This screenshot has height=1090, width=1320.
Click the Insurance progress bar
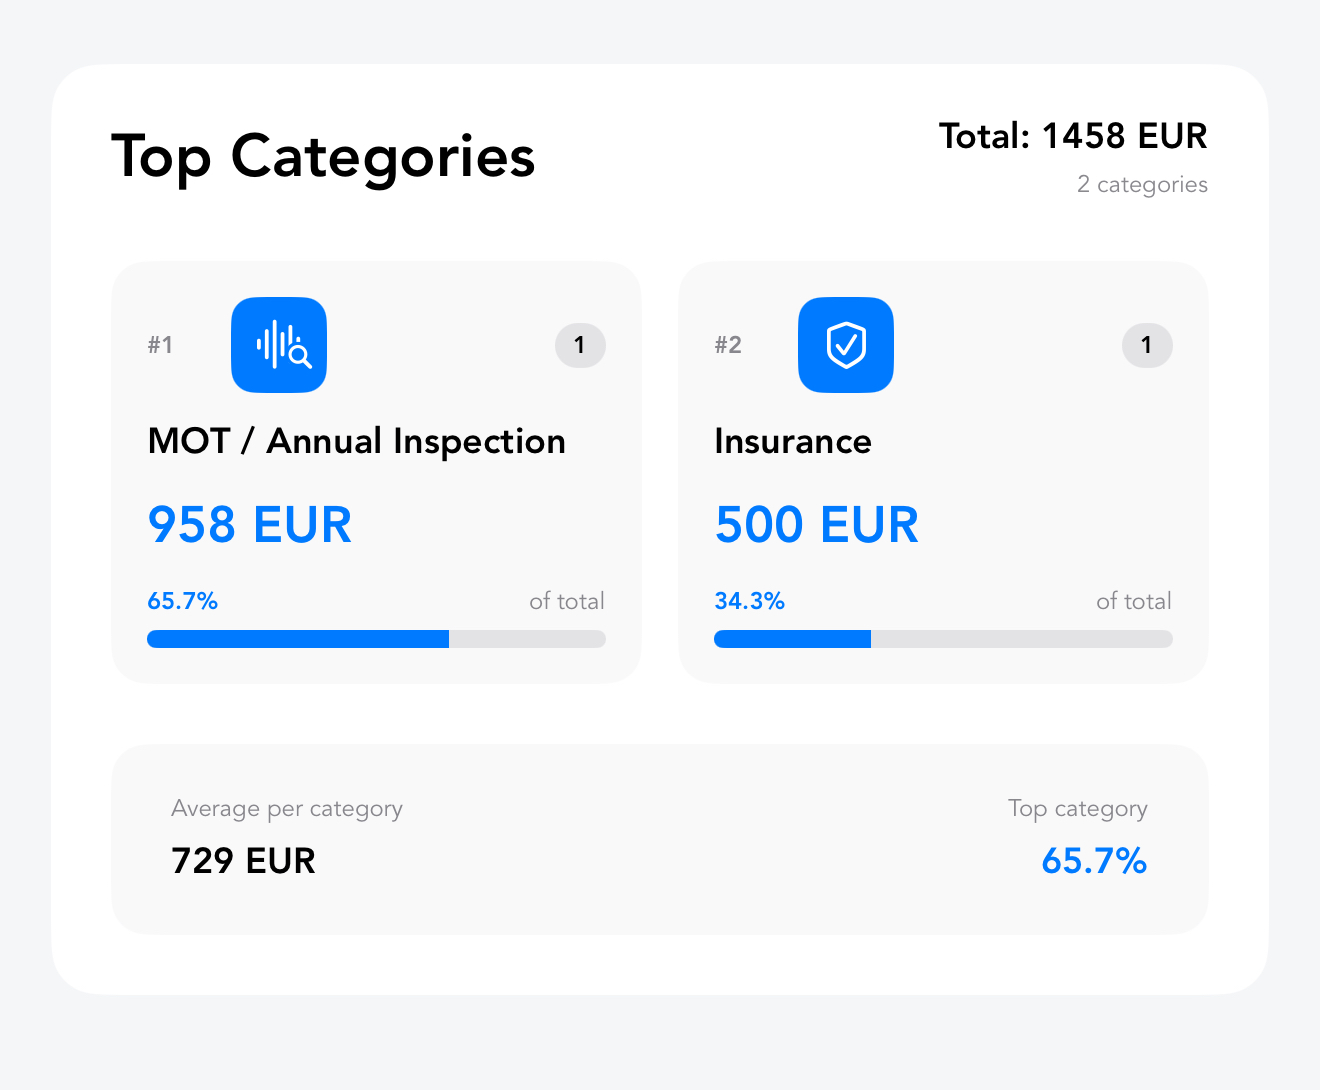tap(942, 638)
